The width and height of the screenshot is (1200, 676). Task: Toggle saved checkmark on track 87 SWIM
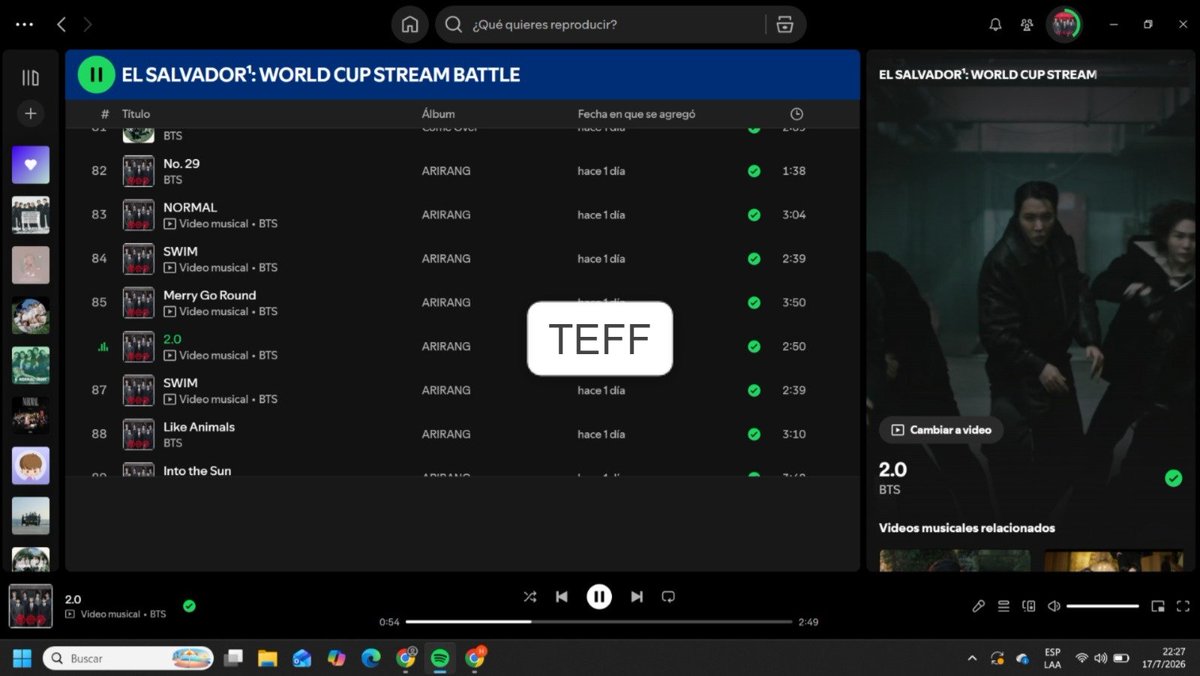(754, 391)
